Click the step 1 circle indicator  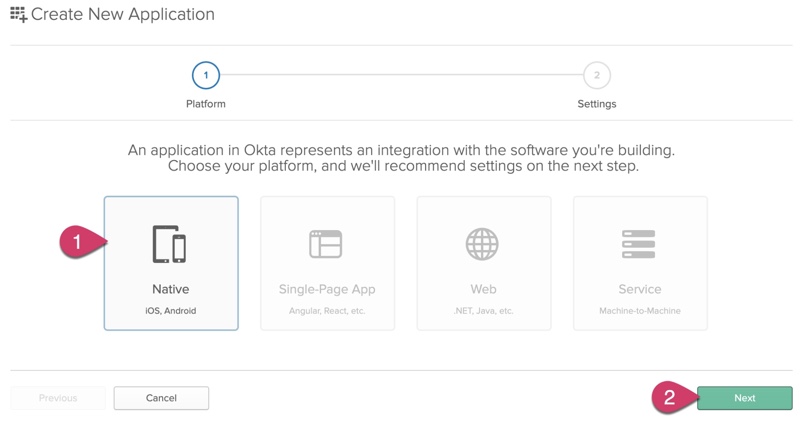(206, 75)
